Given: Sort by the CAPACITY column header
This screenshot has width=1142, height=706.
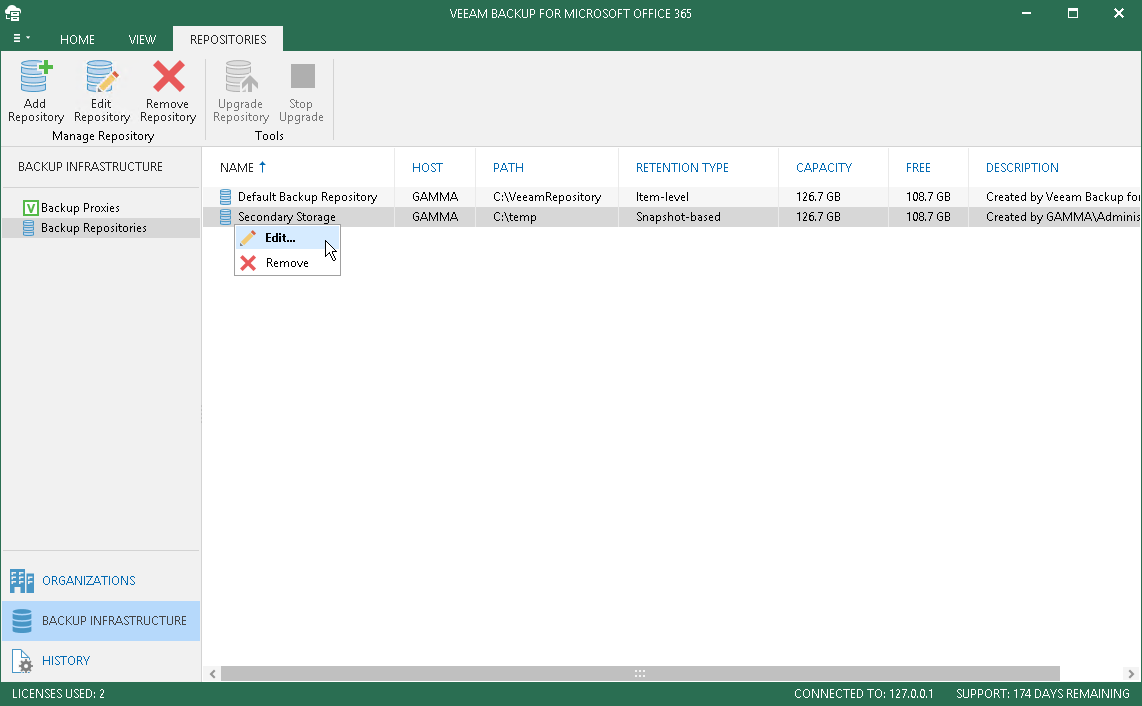Looking at the screenshot, I should pos(824,168).
